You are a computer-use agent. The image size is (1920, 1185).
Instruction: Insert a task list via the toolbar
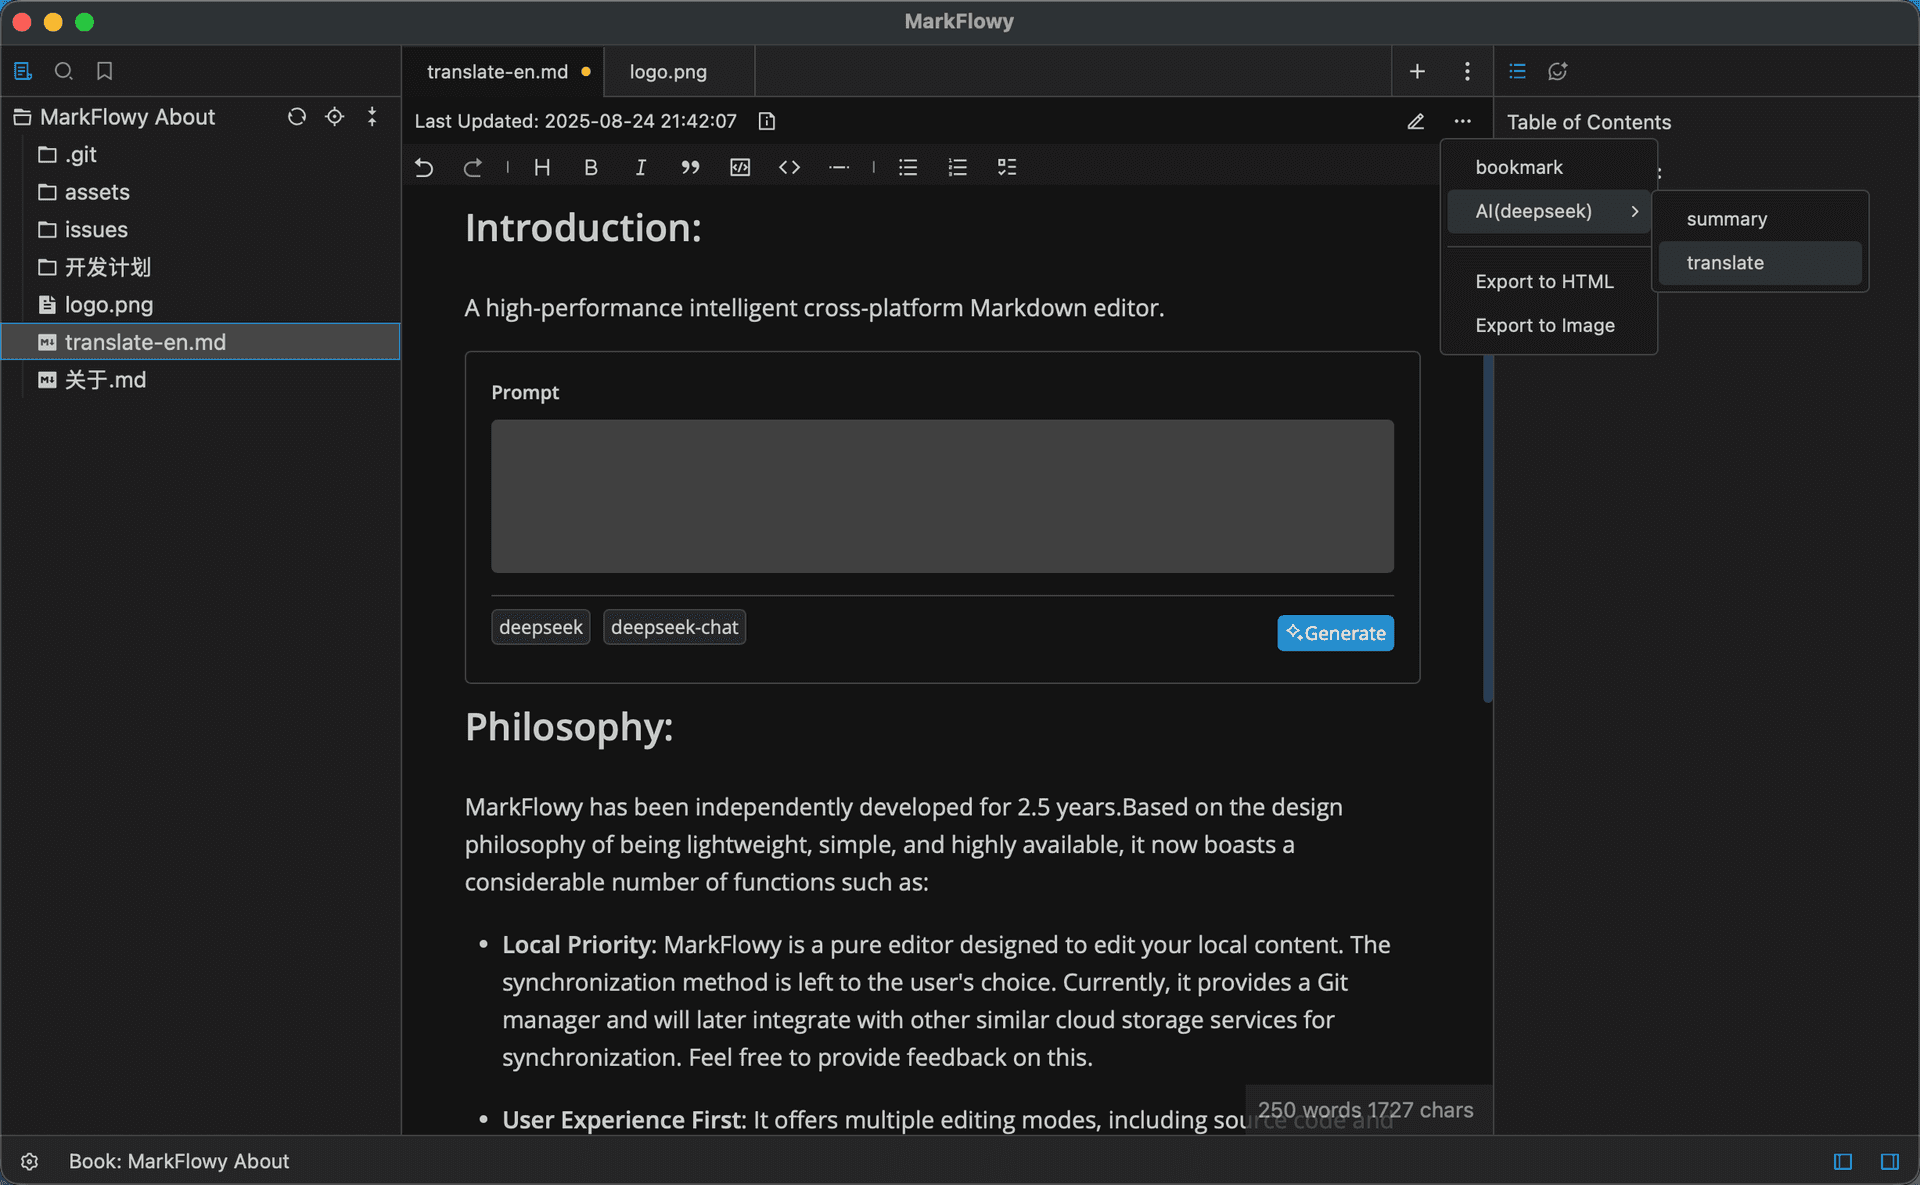1007,167
